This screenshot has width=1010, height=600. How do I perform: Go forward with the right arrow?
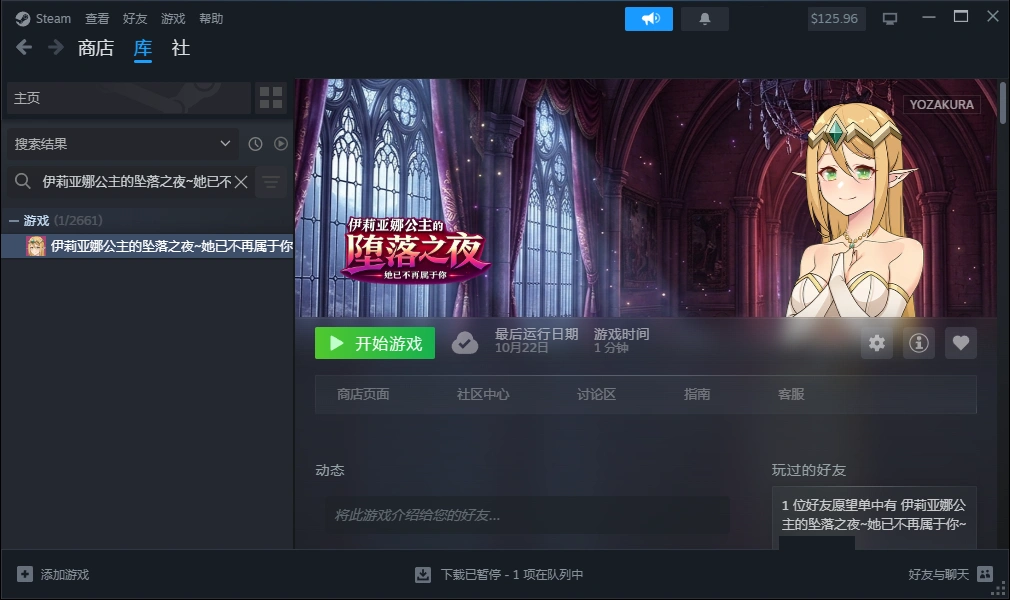pos(56,48)
